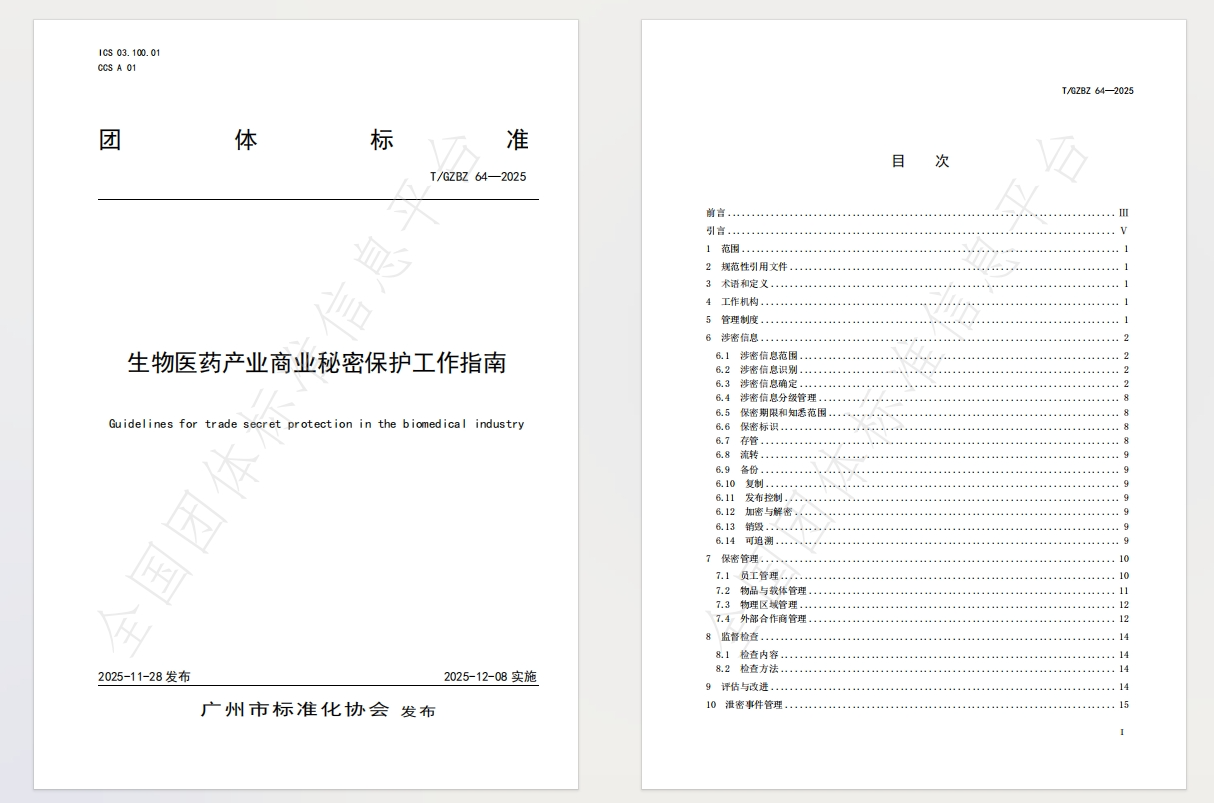Screen dimensions: 1214x803
Task: Go to section 7 保密管理
Action: 740,559
